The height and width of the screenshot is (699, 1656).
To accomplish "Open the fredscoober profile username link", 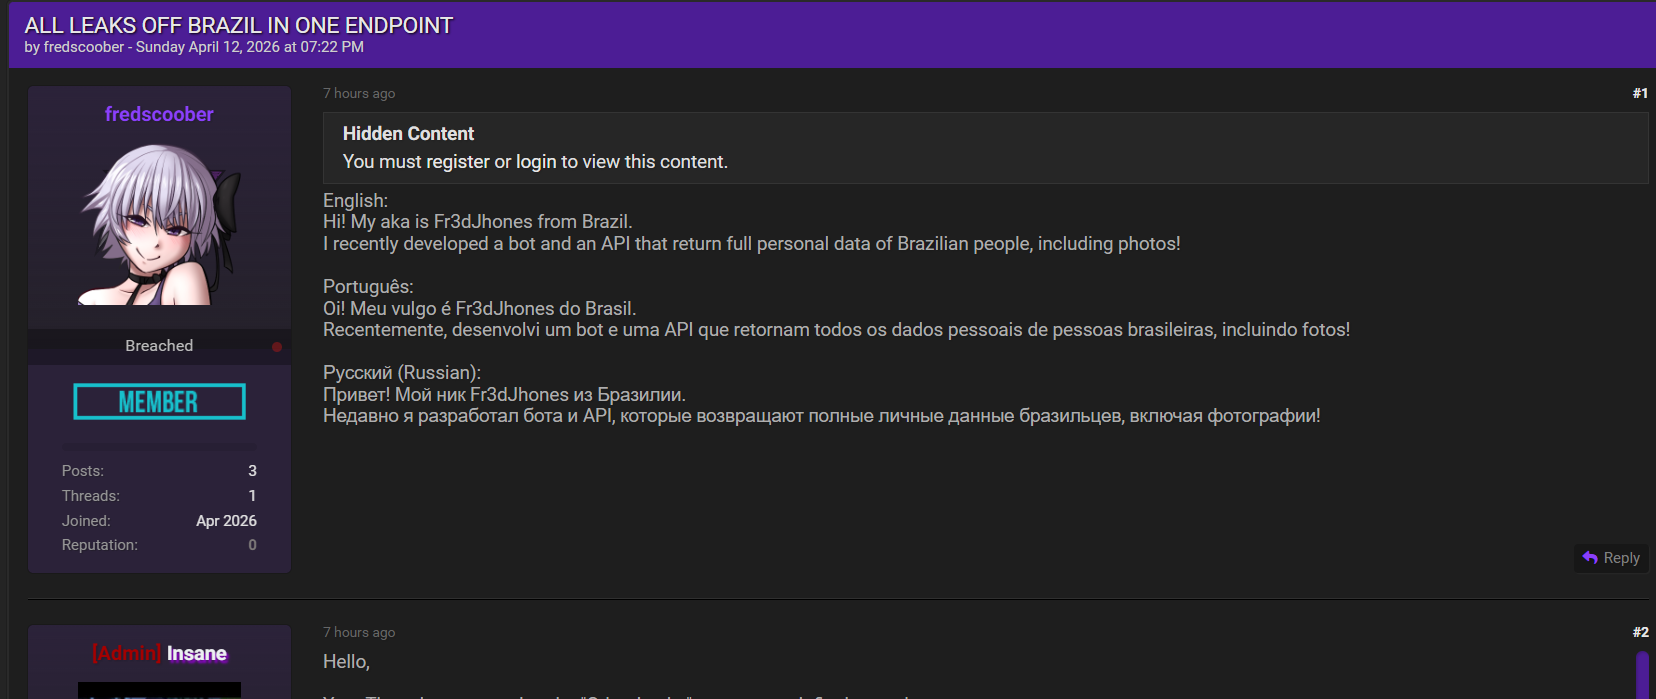I will (159, 114).
